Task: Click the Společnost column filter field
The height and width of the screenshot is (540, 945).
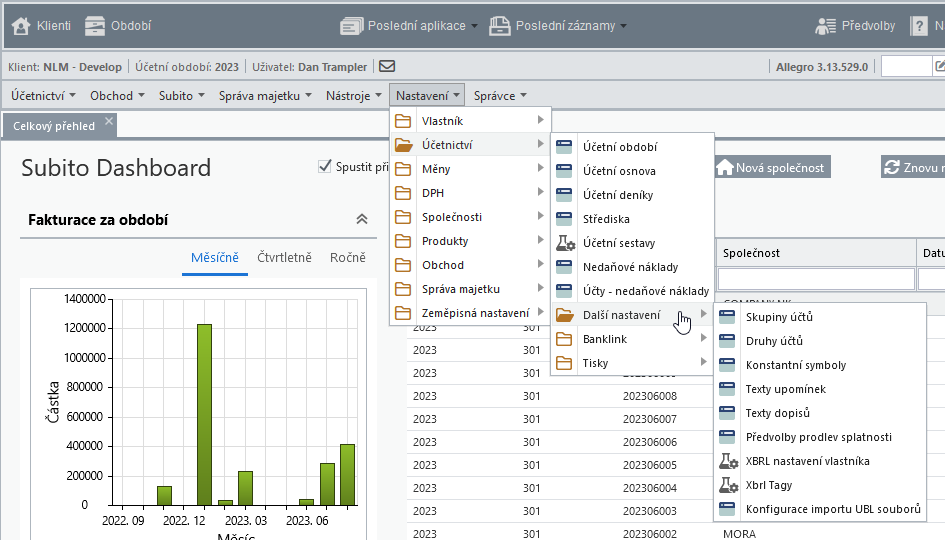Action: pyautogui.click(x=816, y=278)
